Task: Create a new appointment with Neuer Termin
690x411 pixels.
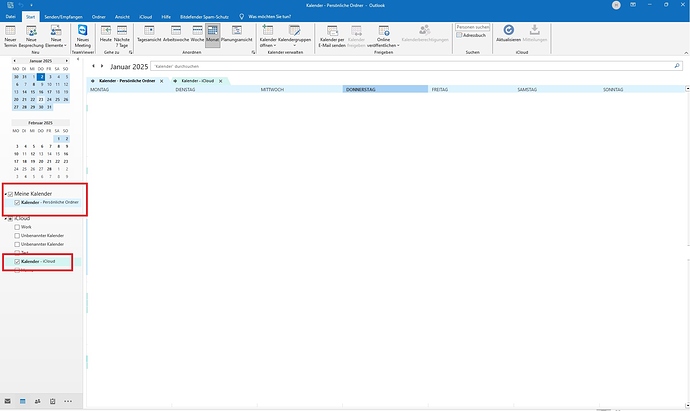Action: tap(10, 36)
